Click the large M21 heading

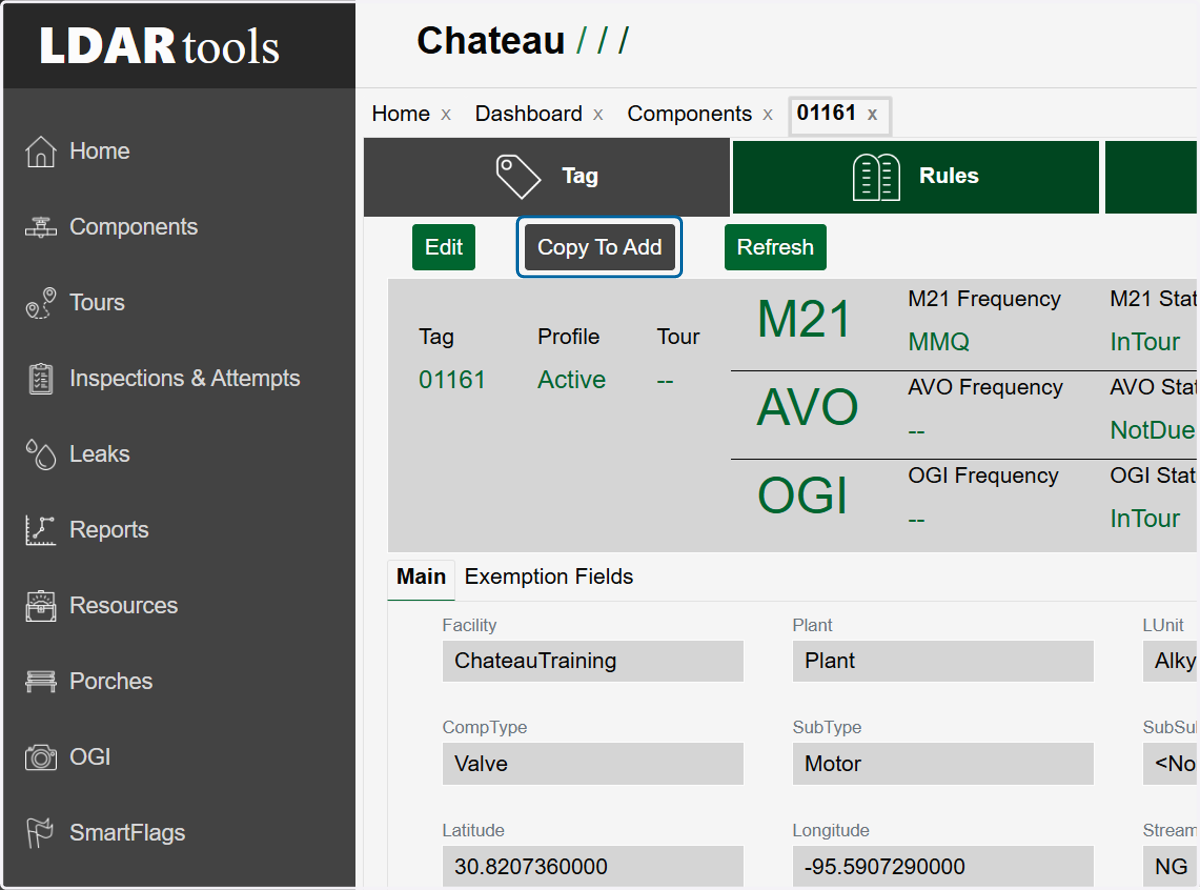pos(805,320)
